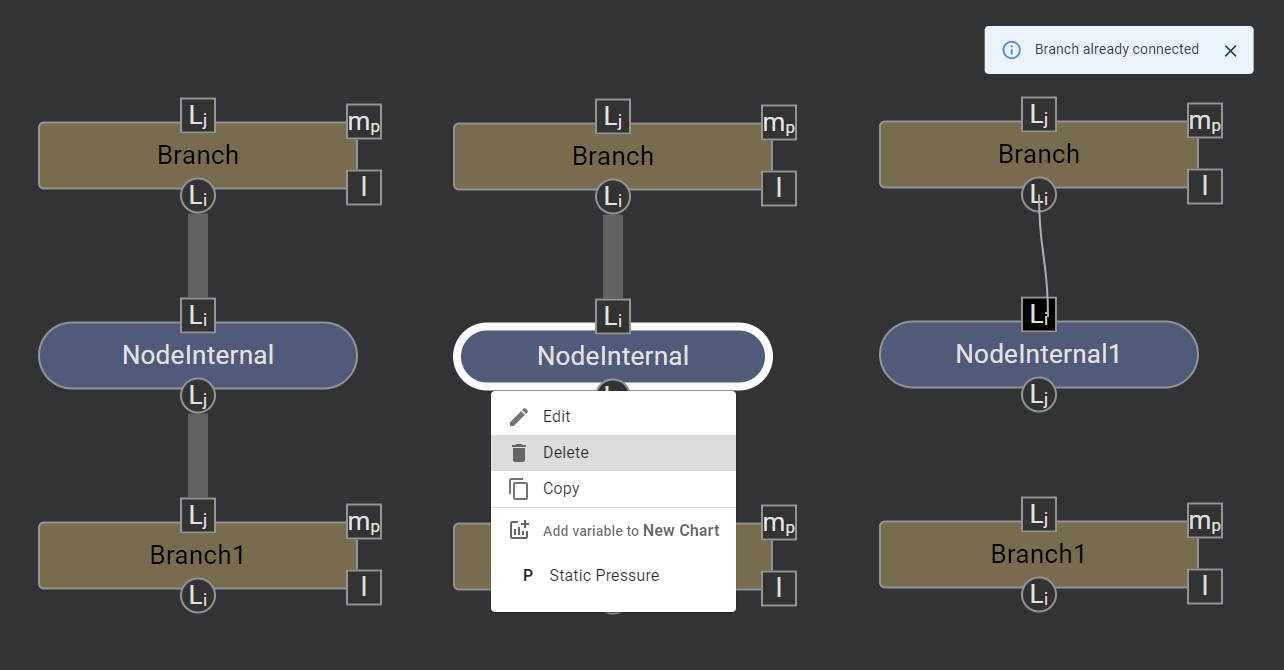This screenshot has width=1284, height=670.
Task: Select the bottom-right Branch1 block
Action: click(x=1038, y=554)
